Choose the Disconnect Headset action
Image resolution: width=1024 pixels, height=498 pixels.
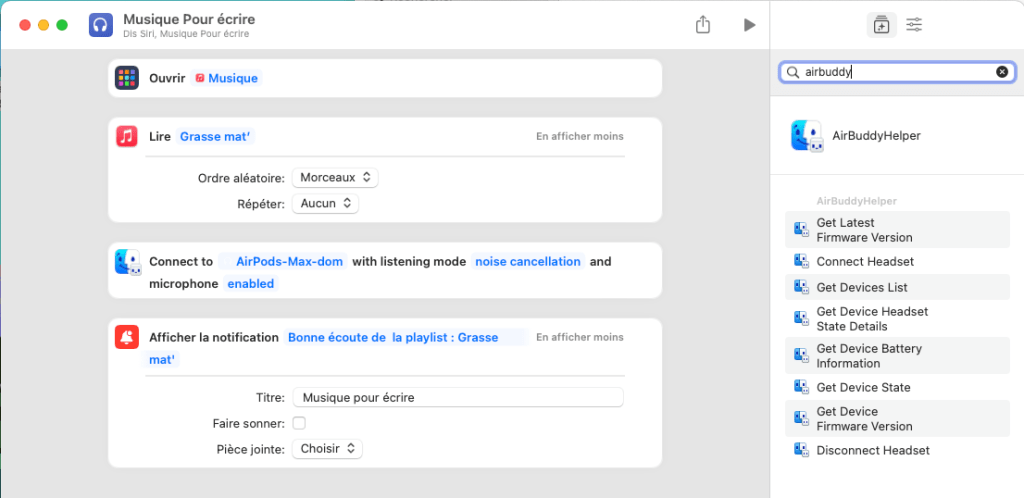872,450
